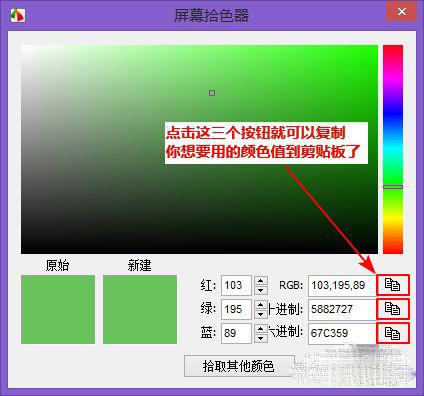This screenshot has height=396, width=424.
Task: Click the blue input field showing 89
Action: (236, 333)
